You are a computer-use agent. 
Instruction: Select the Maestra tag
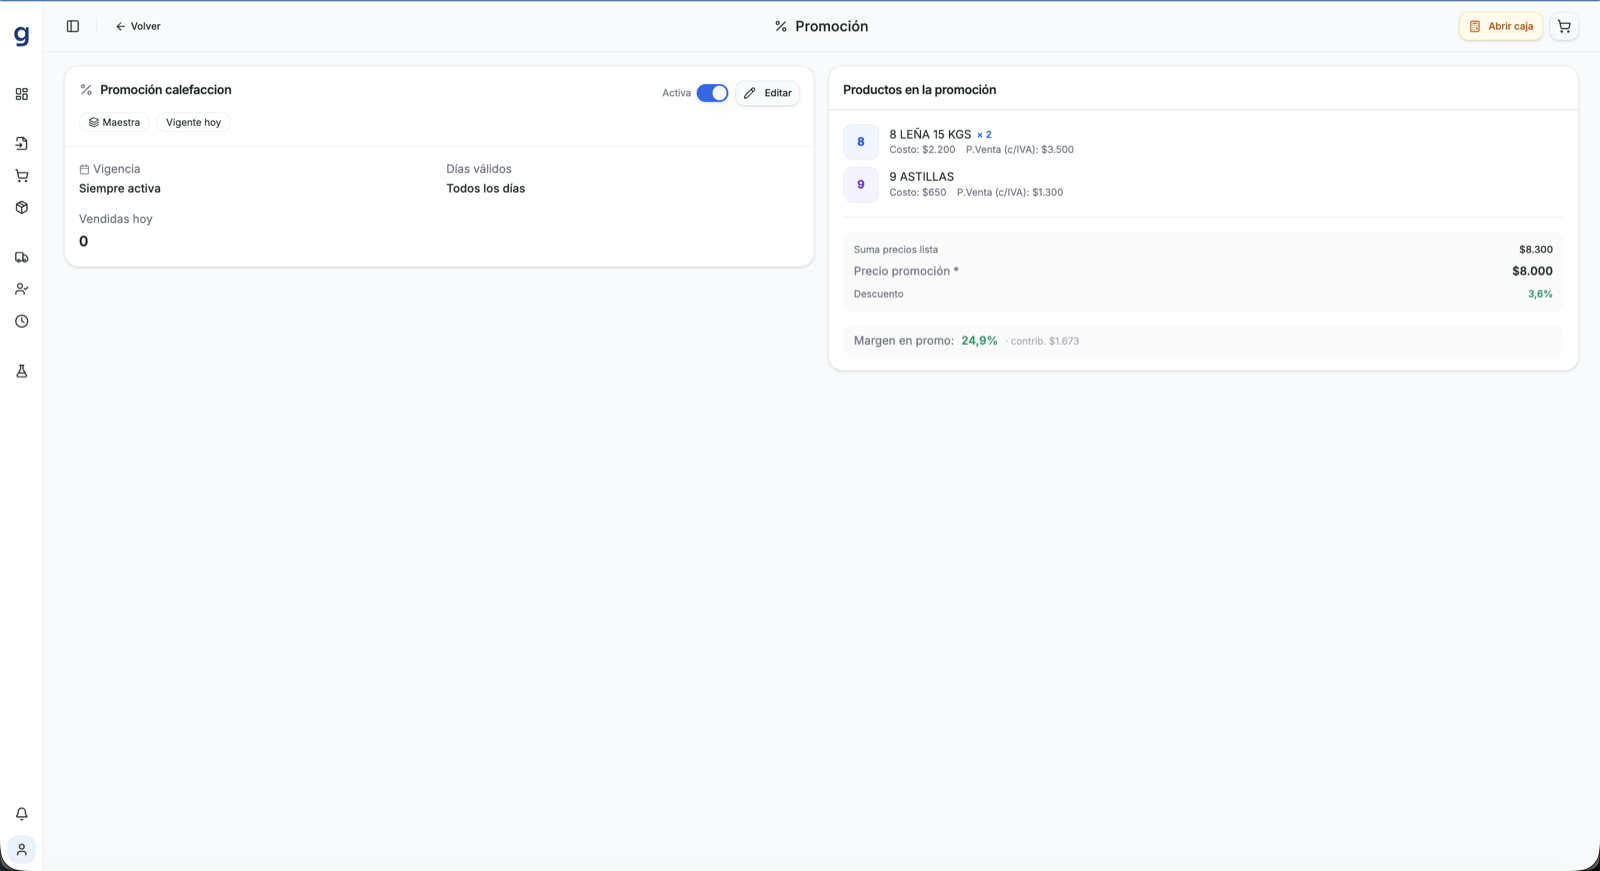tap(114, 122)
